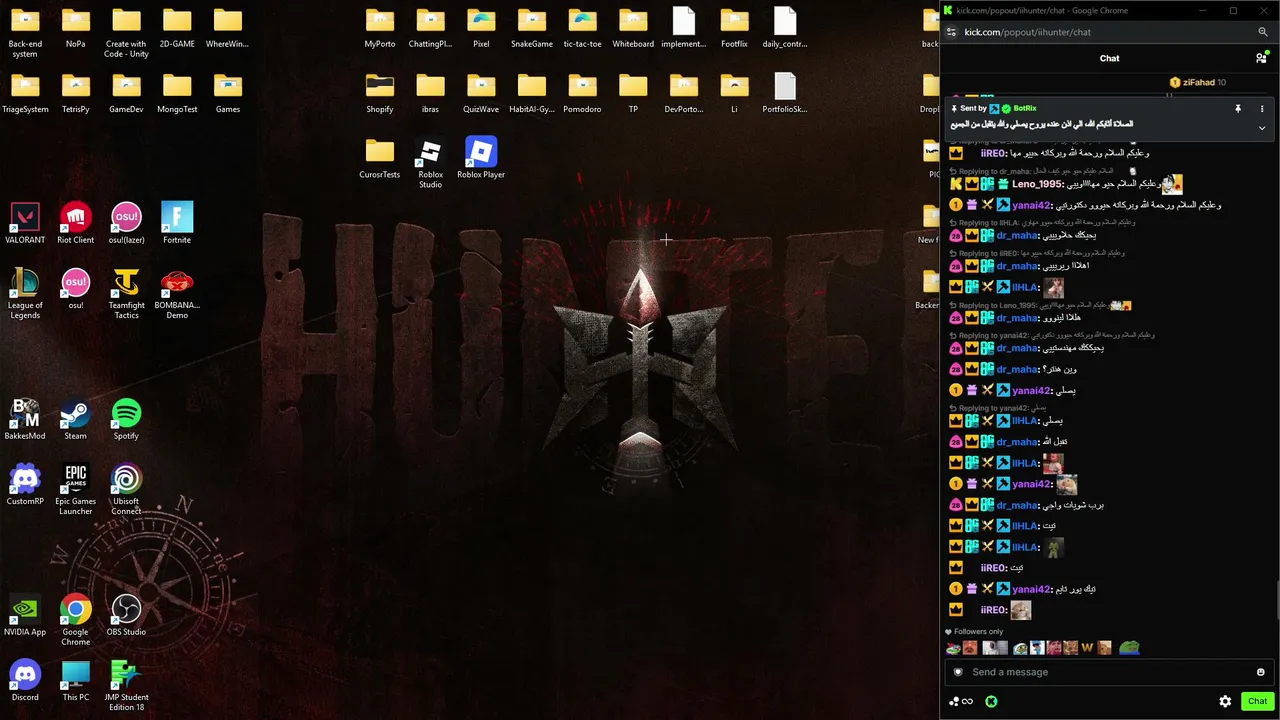
Task: Select the Shopify folder on desktop
Action: [x=380, y=94]
